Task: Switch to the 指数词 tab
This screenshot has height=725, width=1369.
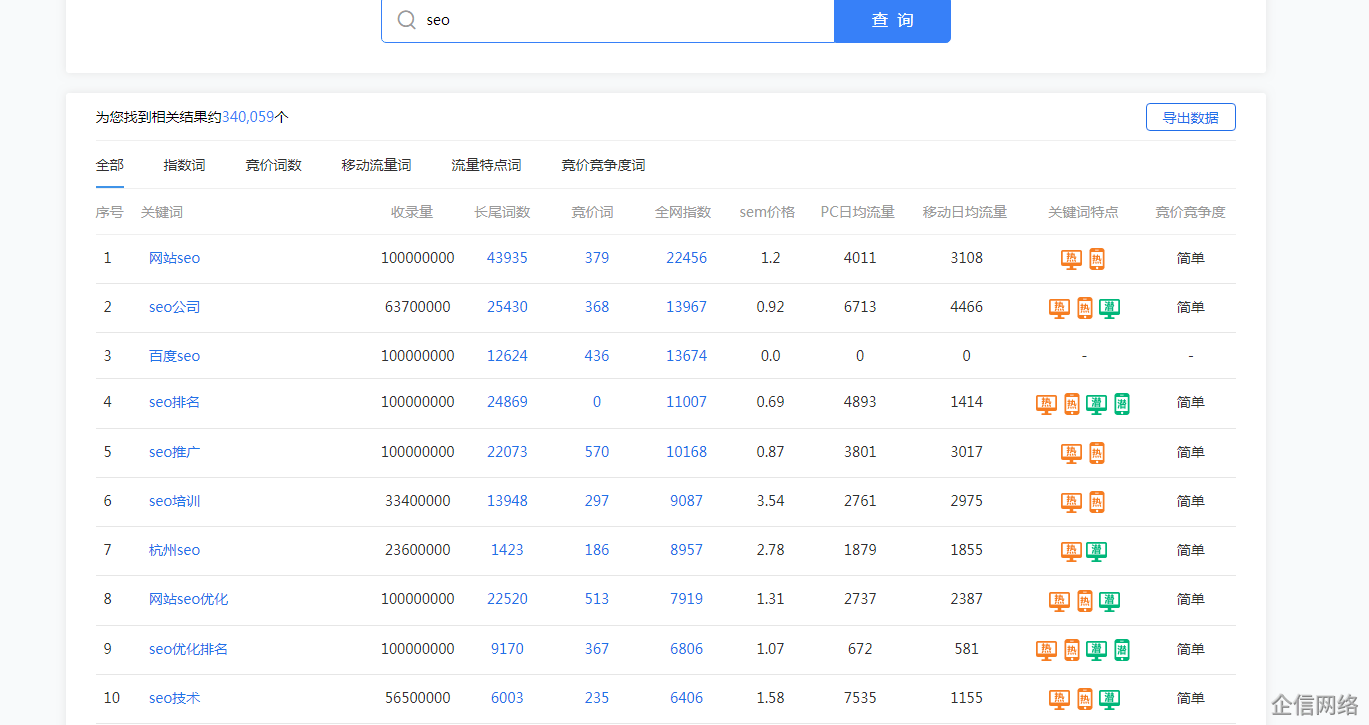Action: tap(184, 165)
